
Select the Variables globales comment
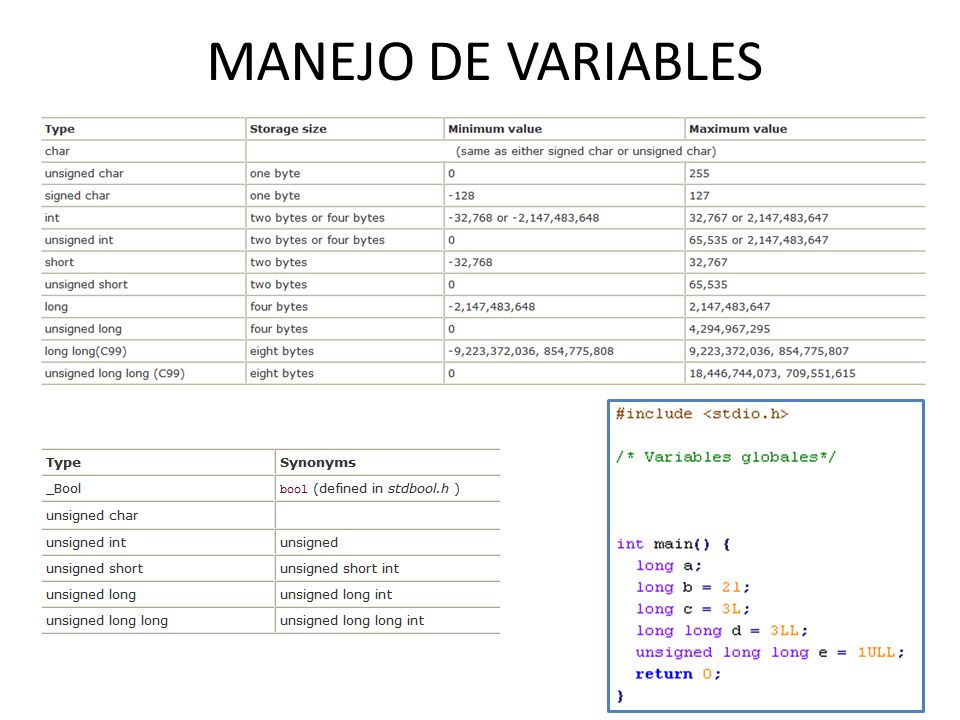point(726,457)
